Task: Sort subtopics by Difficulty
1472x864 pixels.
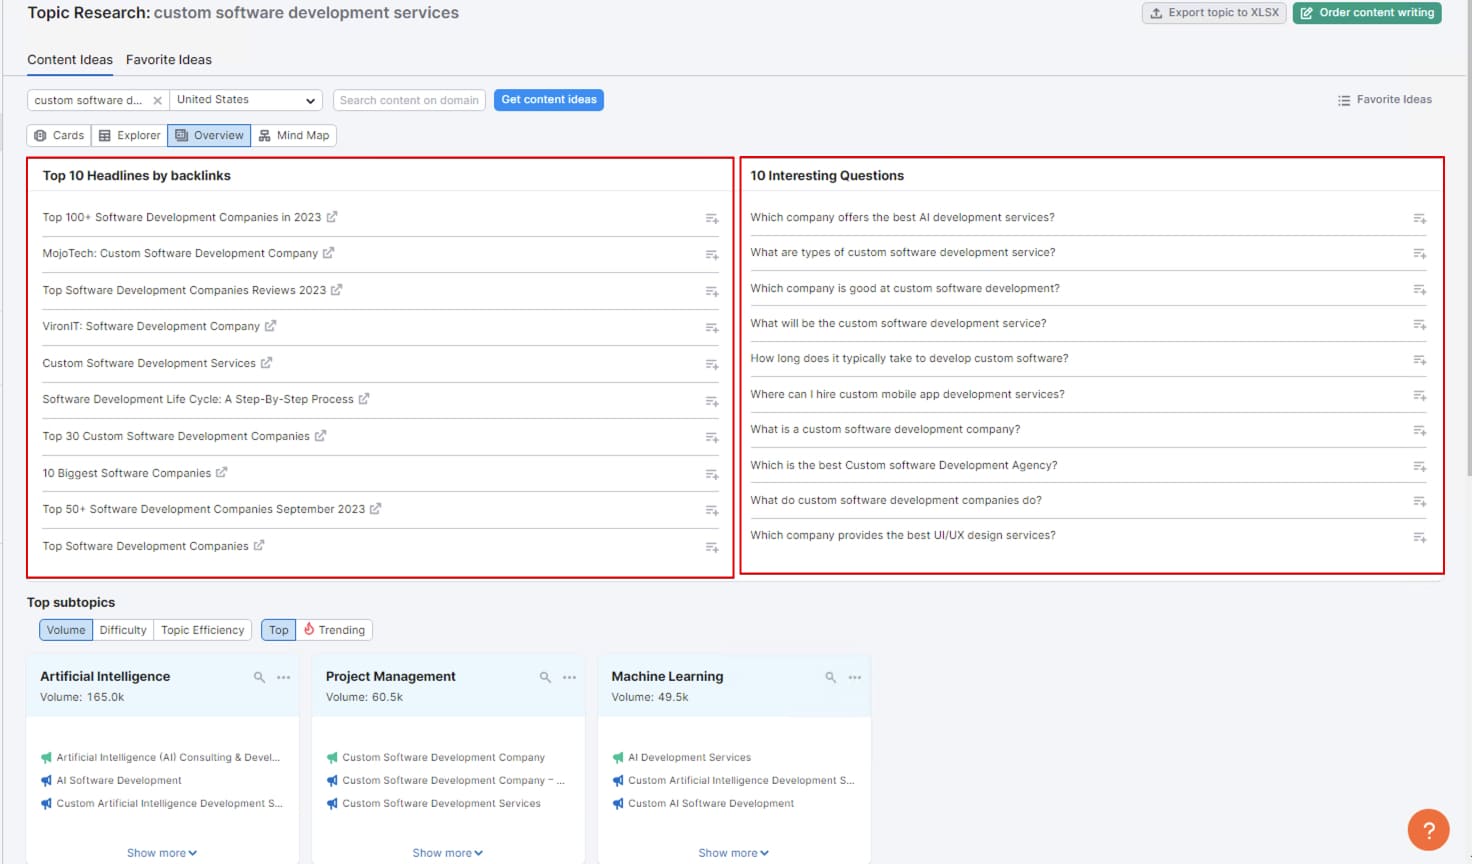Action: point(122,629)
